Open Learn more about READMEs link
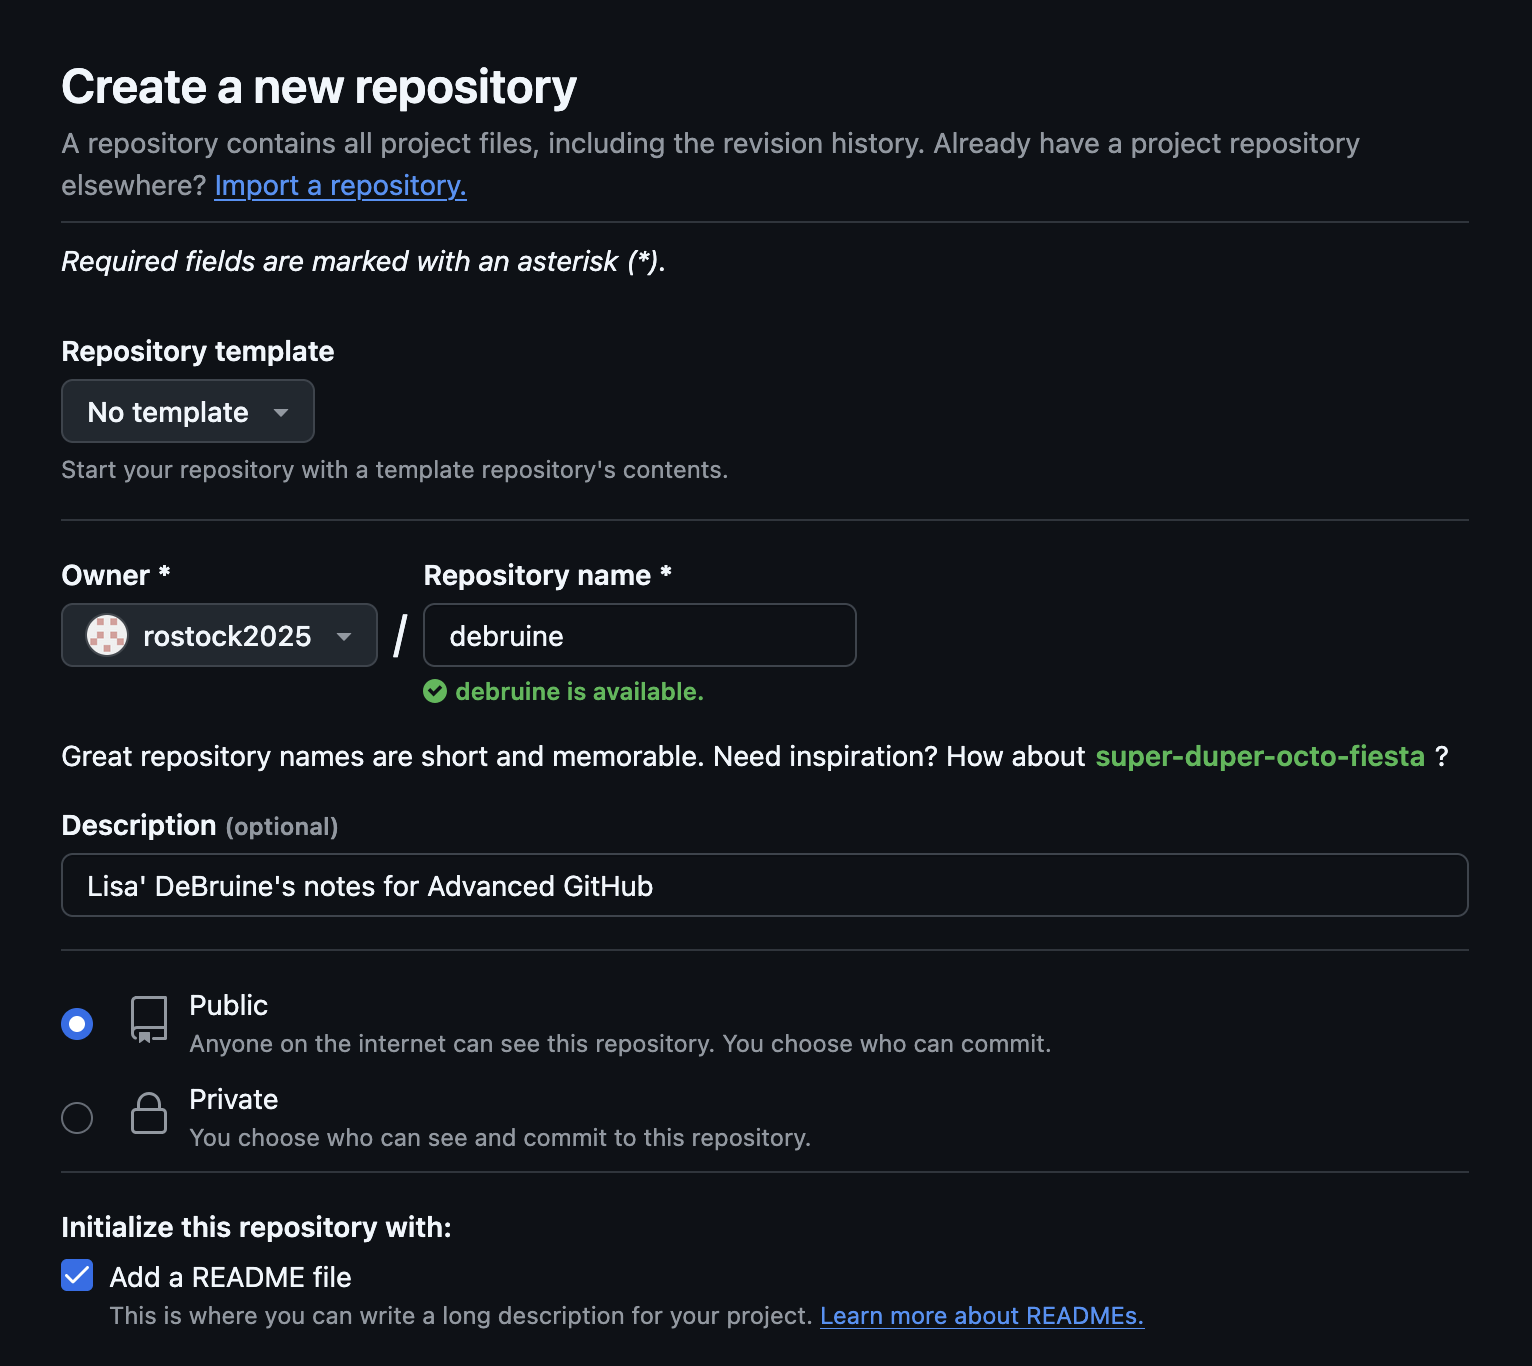1532x1366 pixels. click(x=981, y=1316)
